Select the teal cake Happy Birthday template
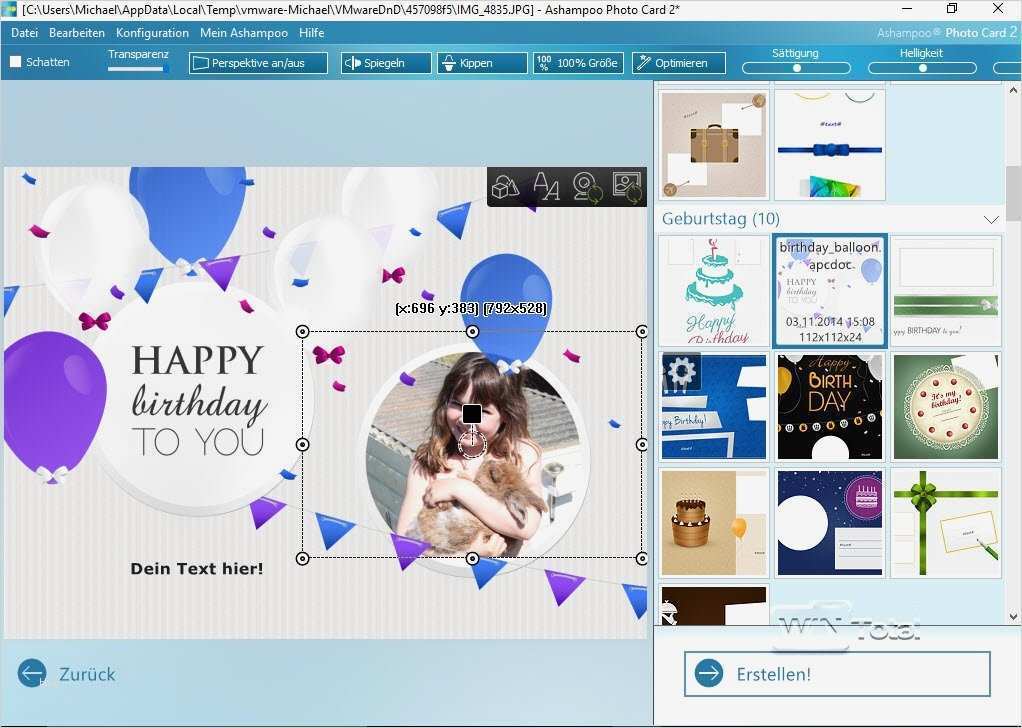This screenshot has height=728, width=1022. coord(714,290)
